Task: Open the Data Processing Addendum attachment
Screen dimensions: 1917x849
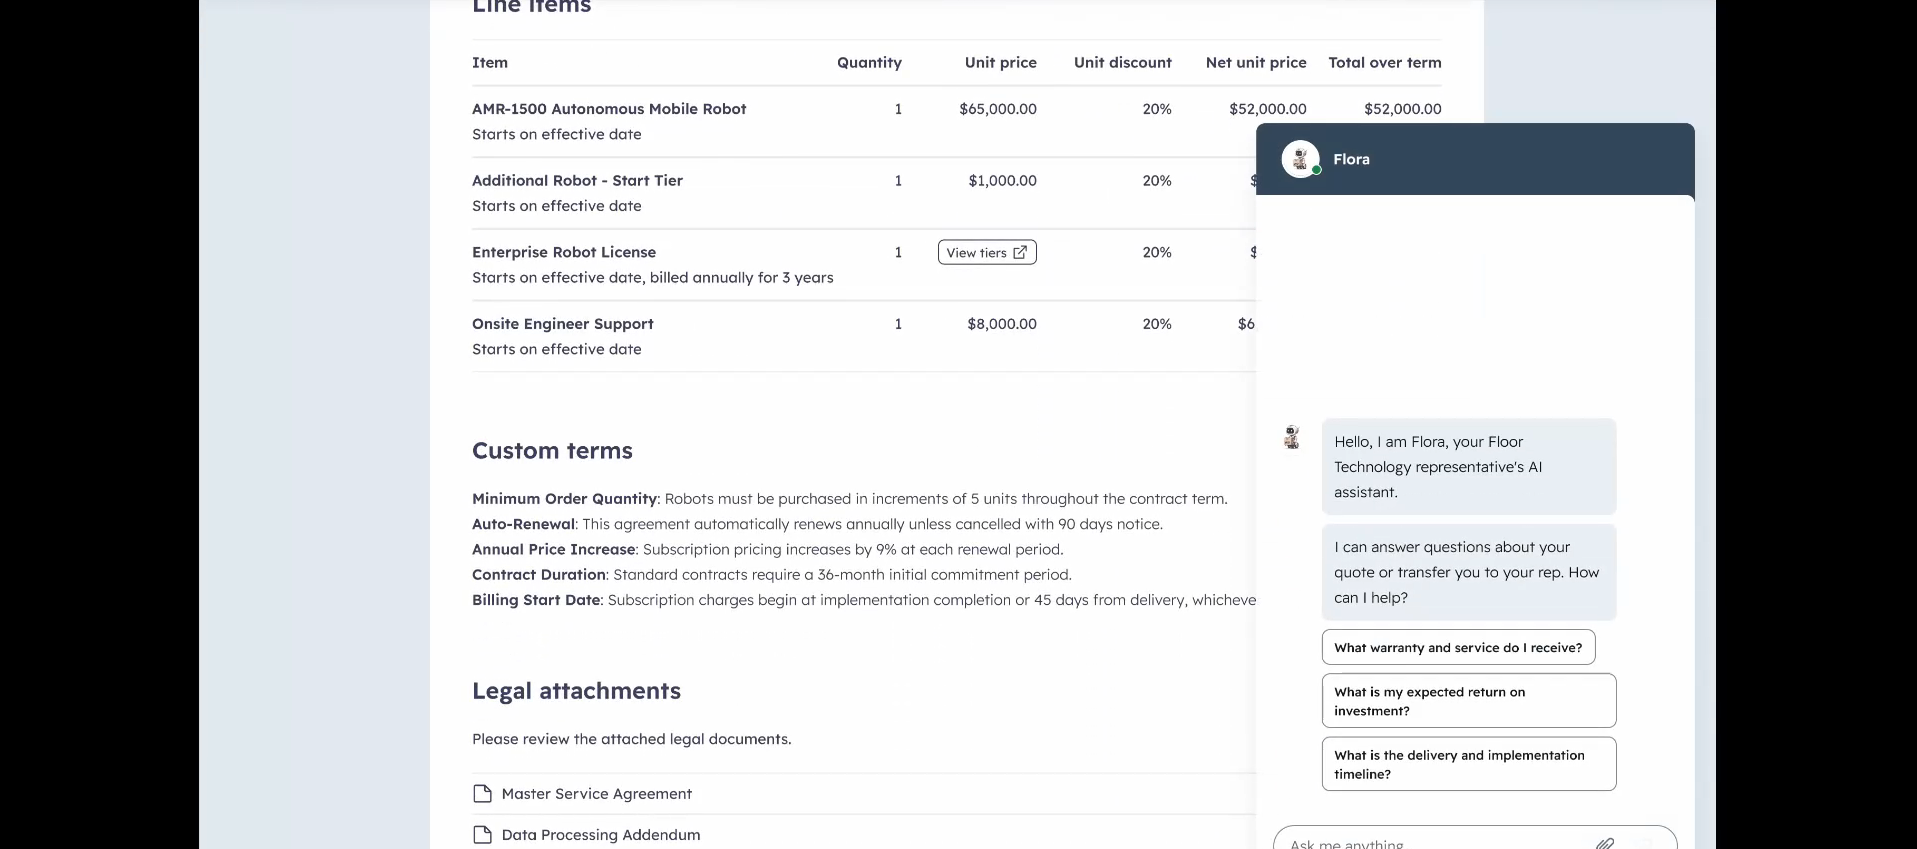Action: pos(600,835)
